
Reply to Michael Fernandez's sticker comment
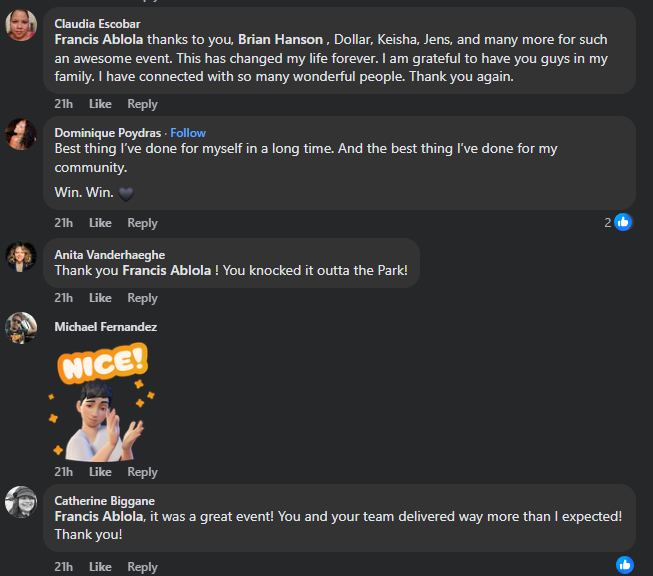[142, 472]
